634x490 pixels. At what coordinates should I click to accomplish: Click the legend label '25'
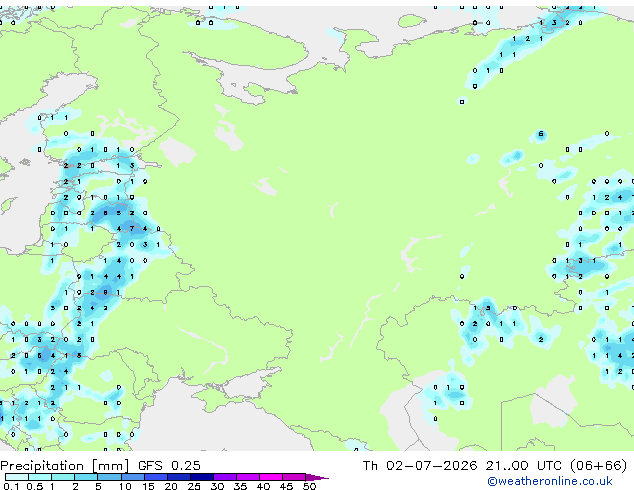pos(194,486)
